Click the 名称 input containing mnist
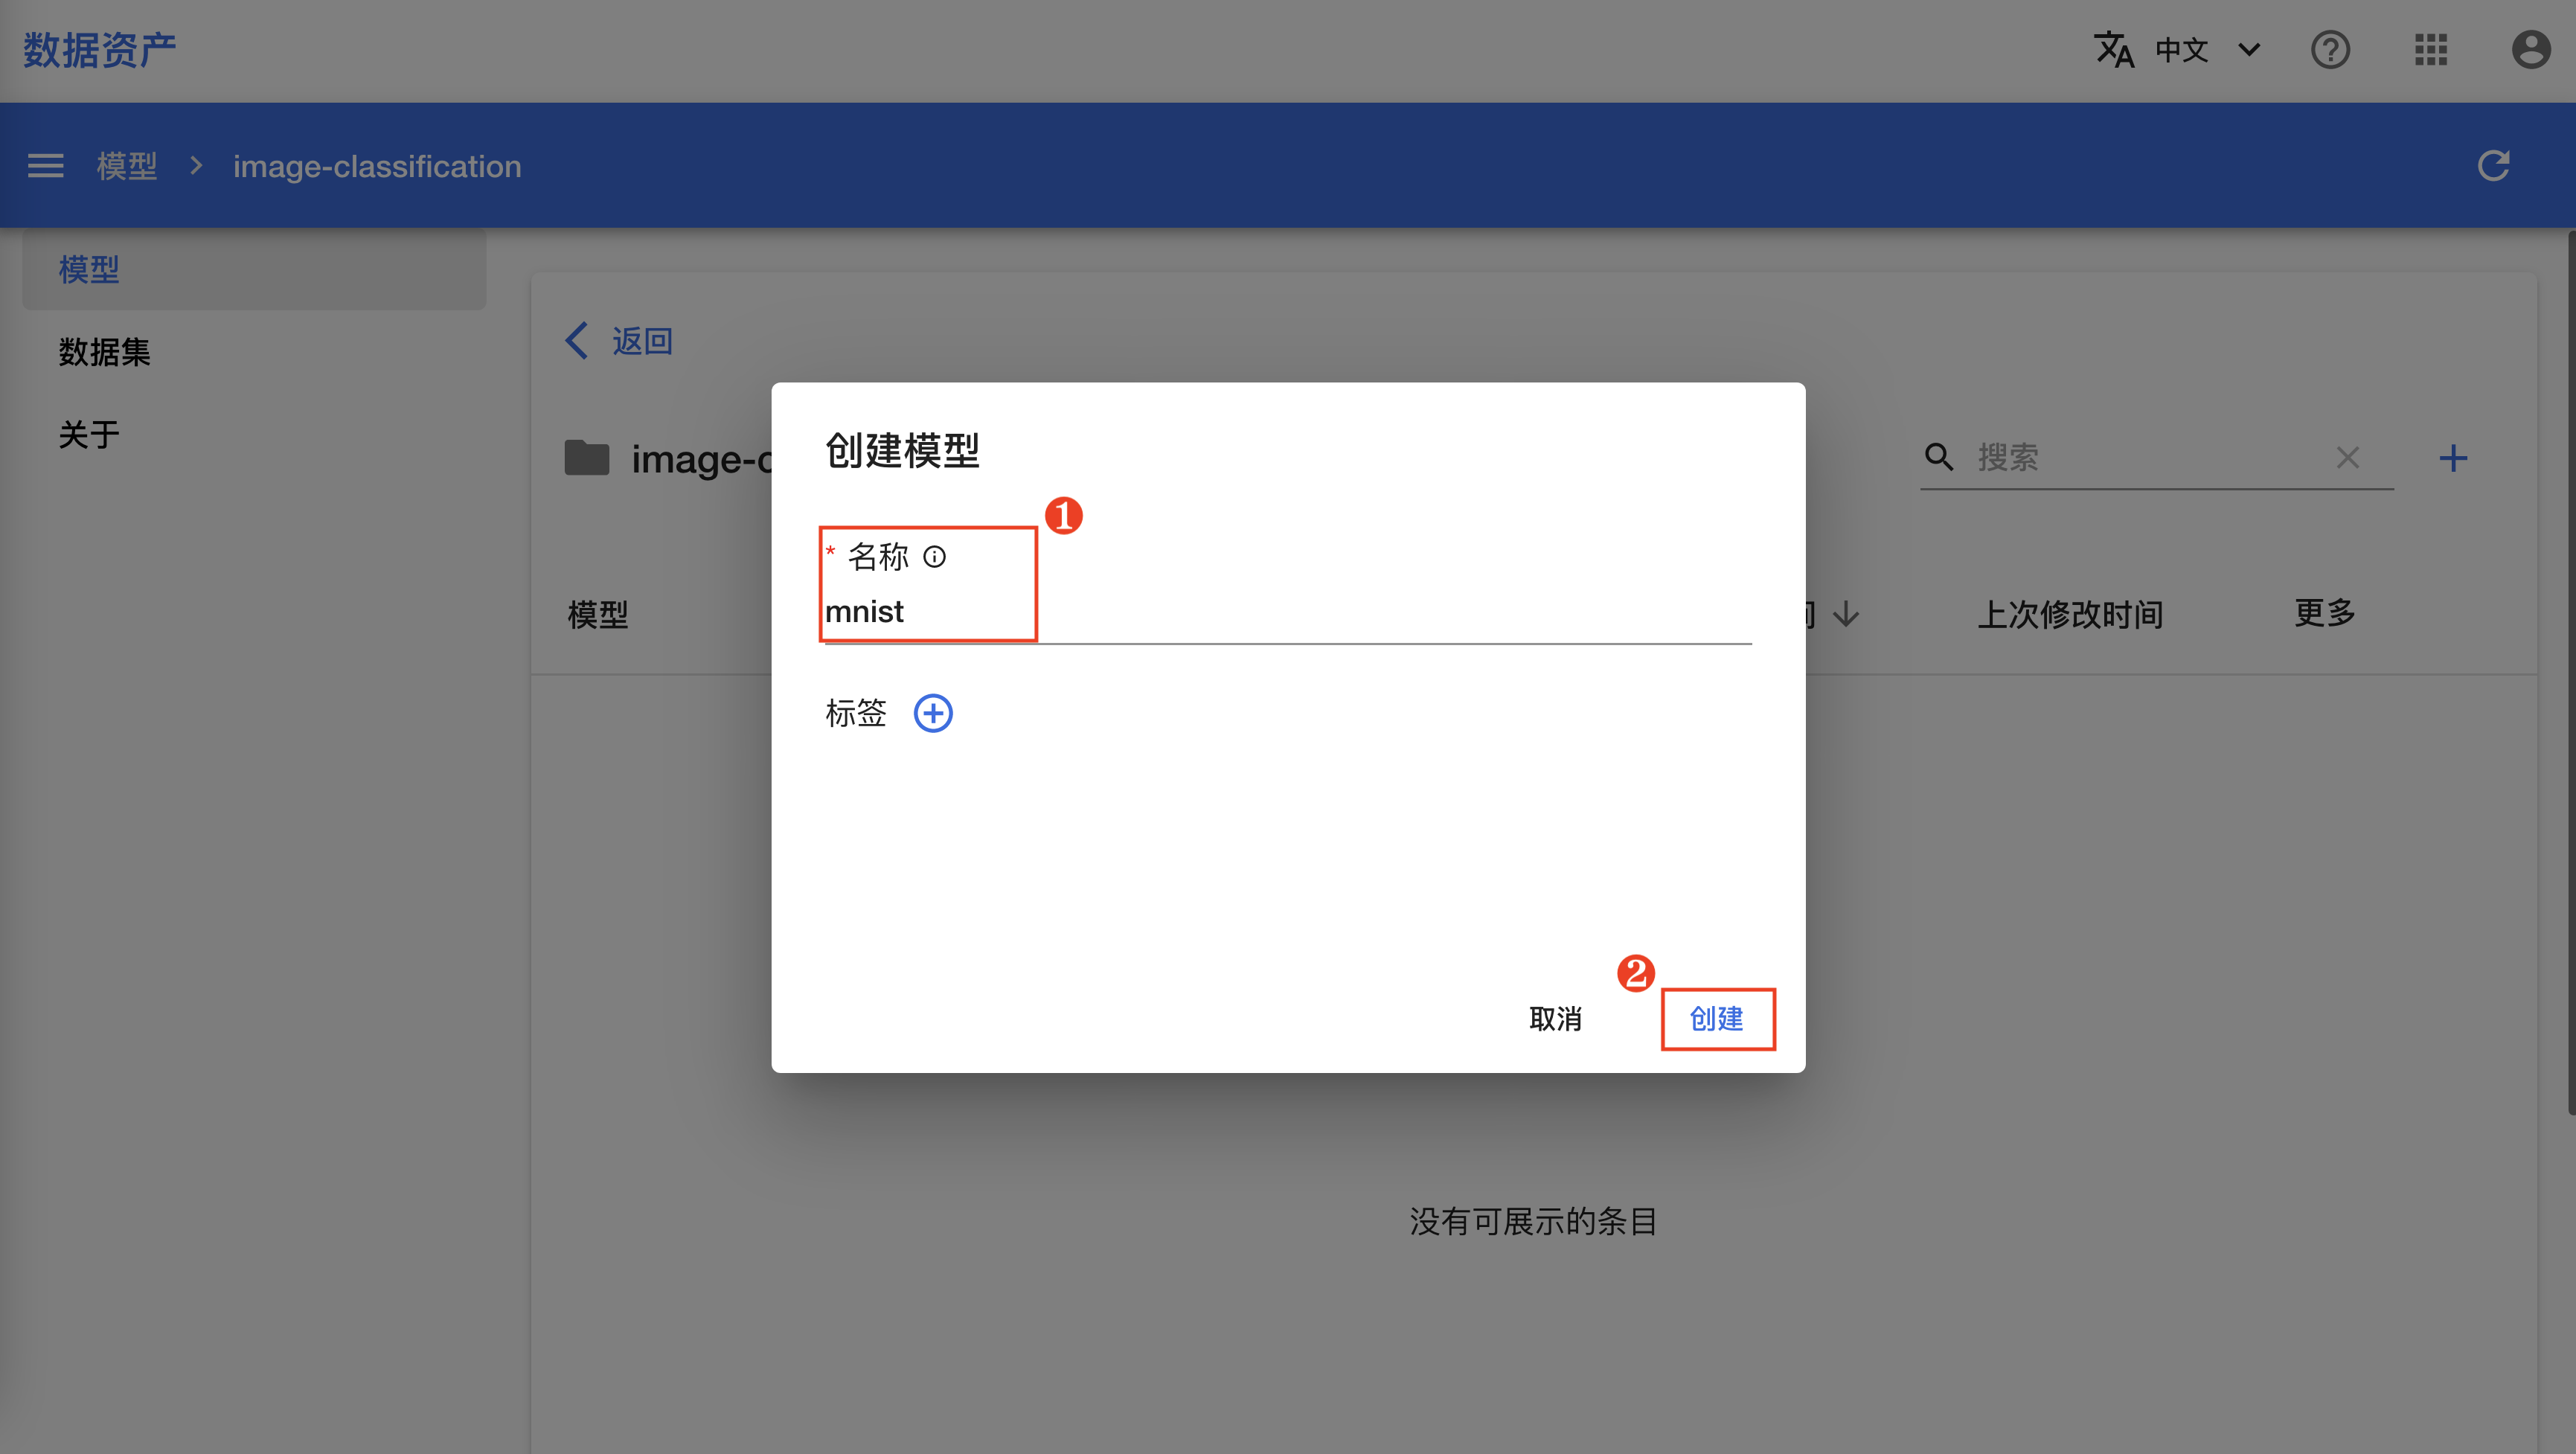 coord(1288,611)
